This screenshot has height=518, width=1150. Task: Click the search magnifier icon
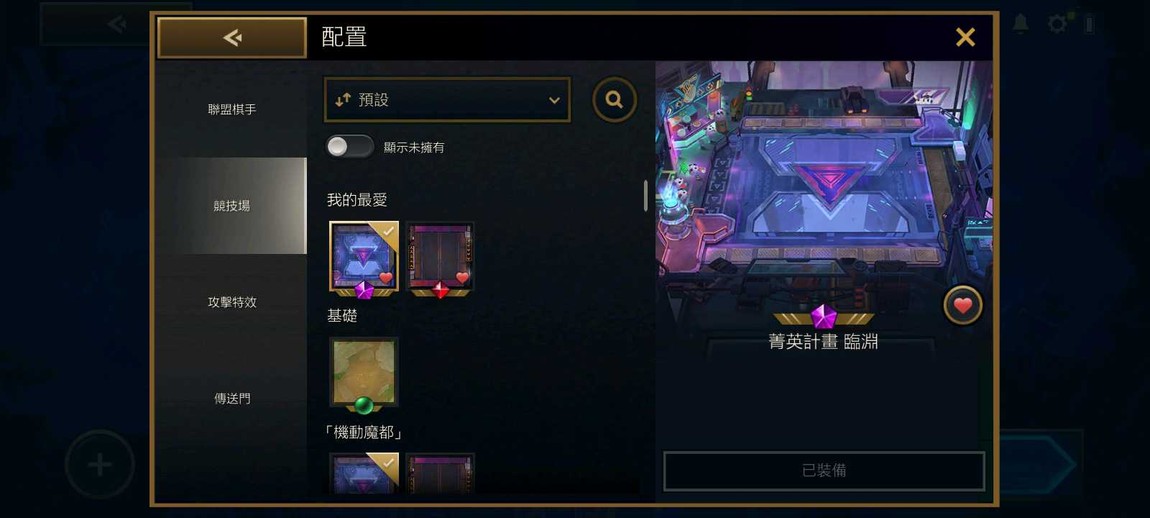(615, 100)
